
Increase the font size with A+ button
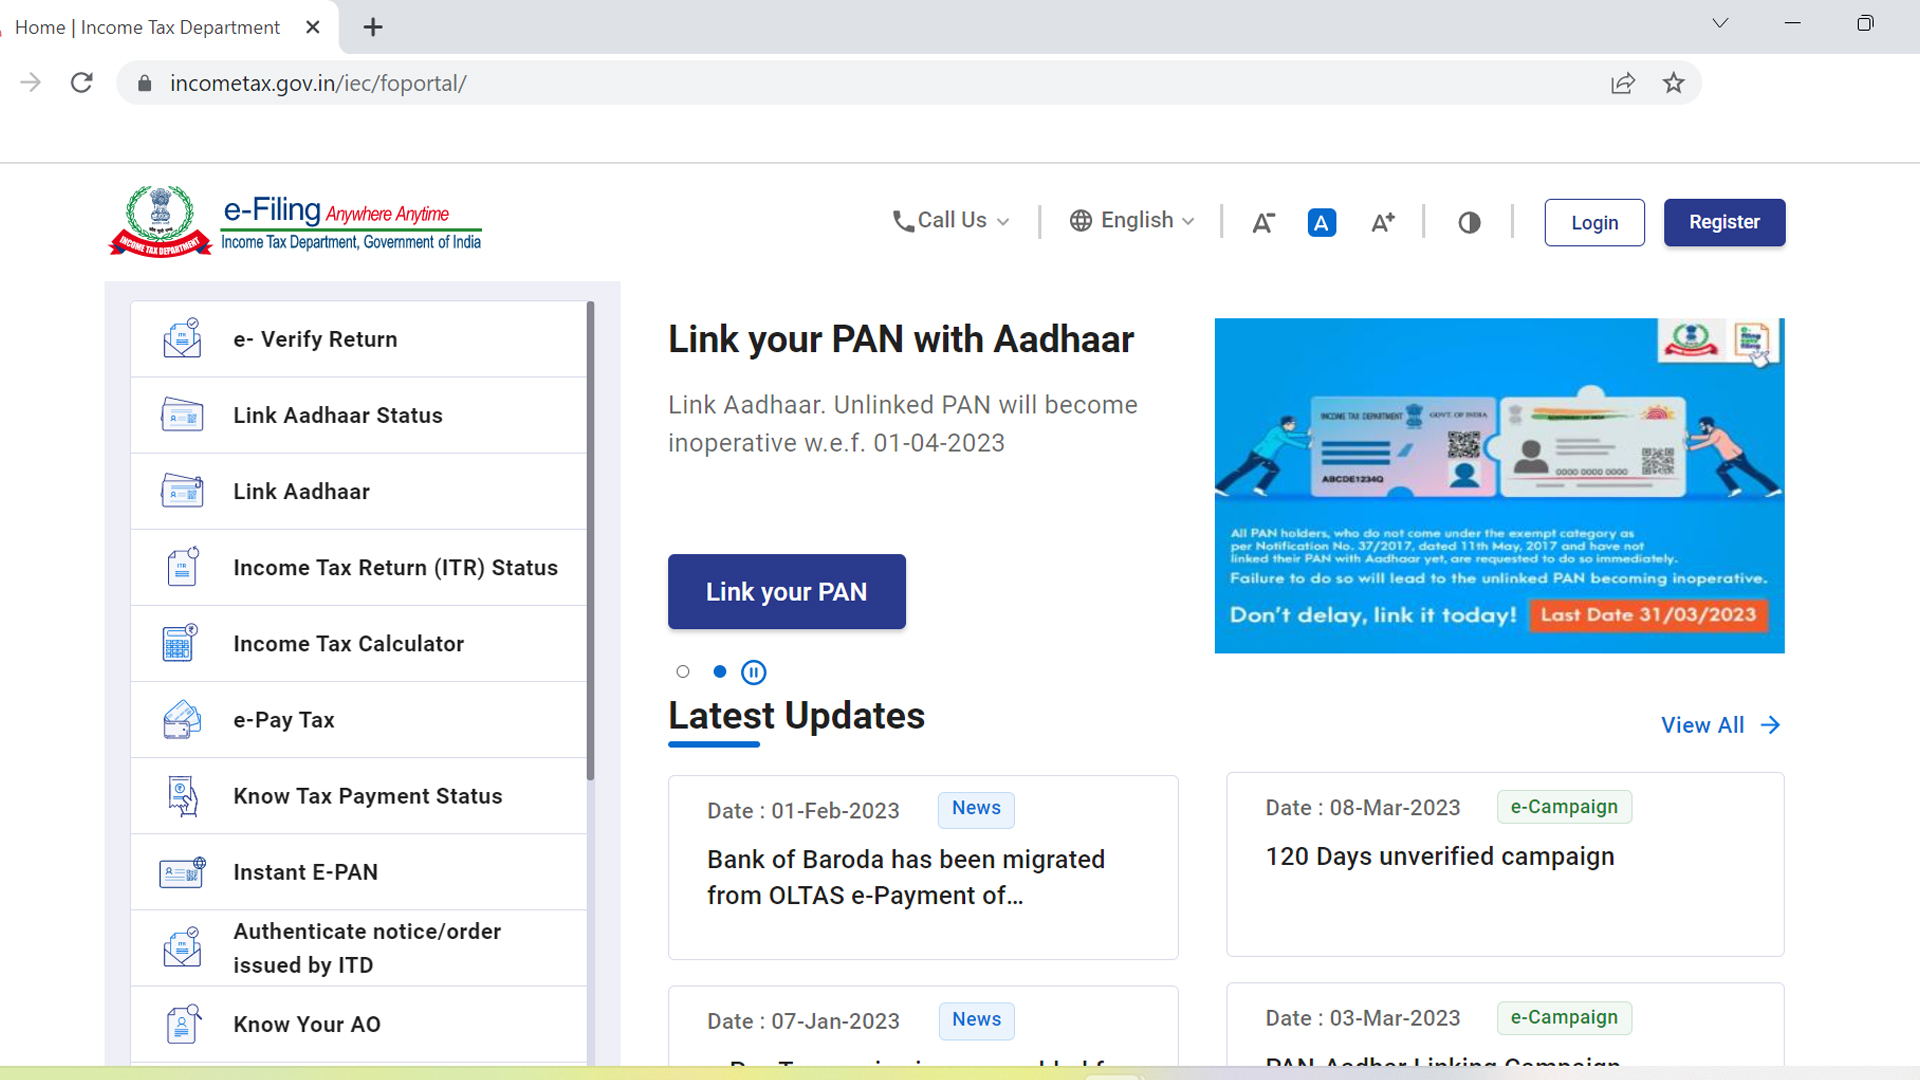[1382, 222]
